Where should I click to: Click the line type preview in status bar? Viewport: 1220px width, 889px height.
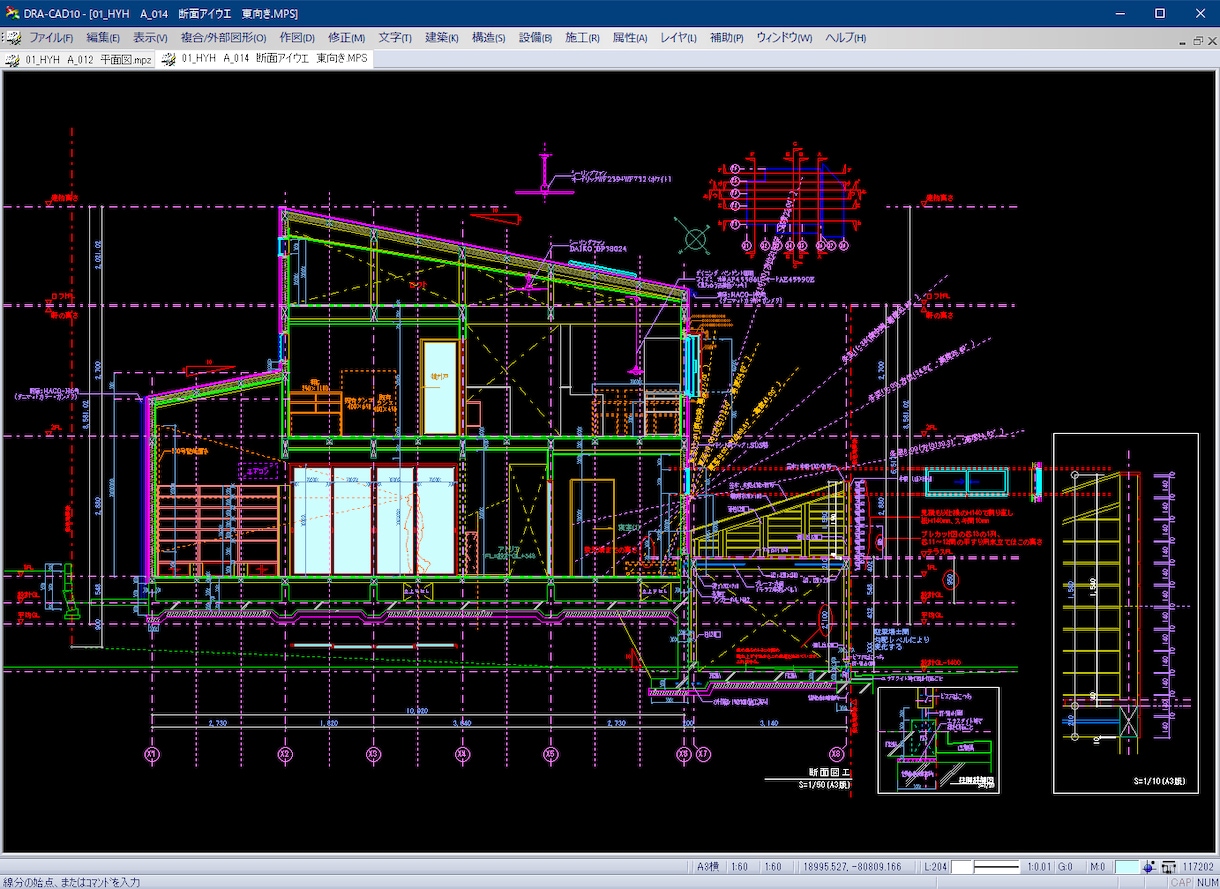[996, 867]
